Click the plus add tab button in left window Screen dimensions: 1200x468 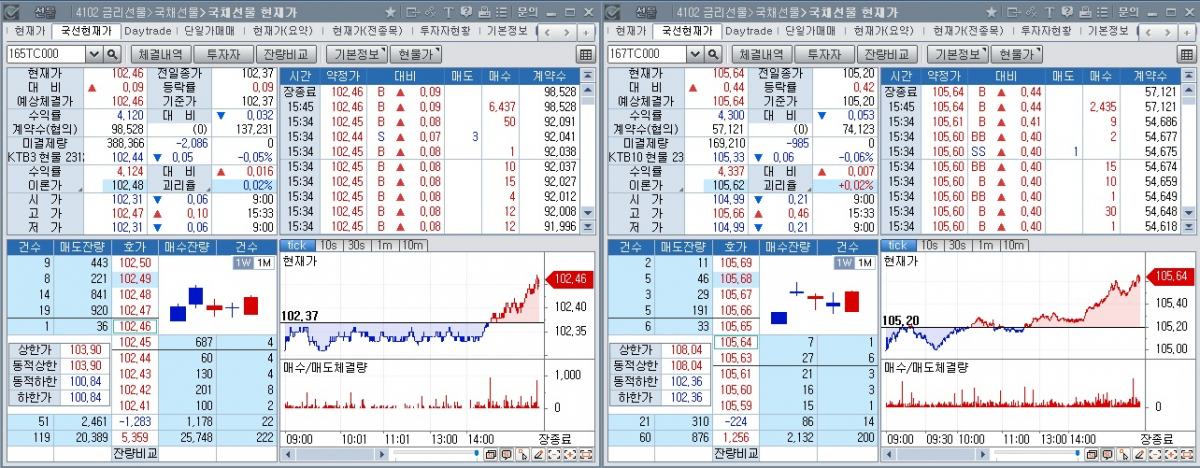coord(586,33)
